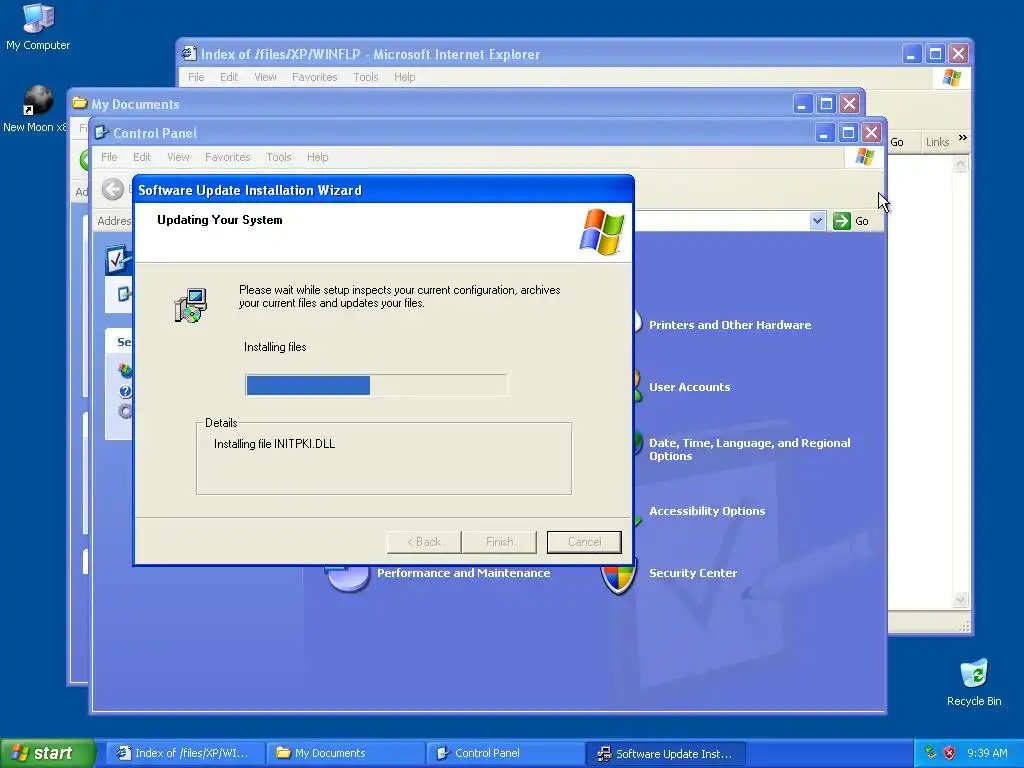This screenshot has height=768, width=1024.
Task: Open Tools menu in Control Panel window
Action: click(279, 157)
